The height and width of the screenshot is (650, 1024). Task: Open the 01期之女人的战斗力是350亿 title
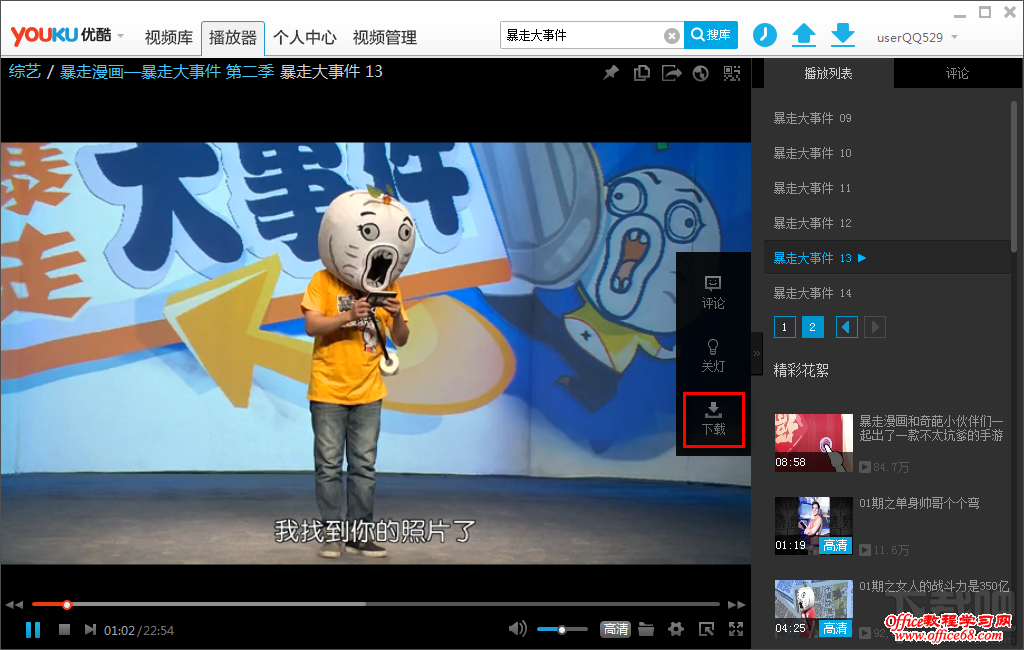pos(934,586)
